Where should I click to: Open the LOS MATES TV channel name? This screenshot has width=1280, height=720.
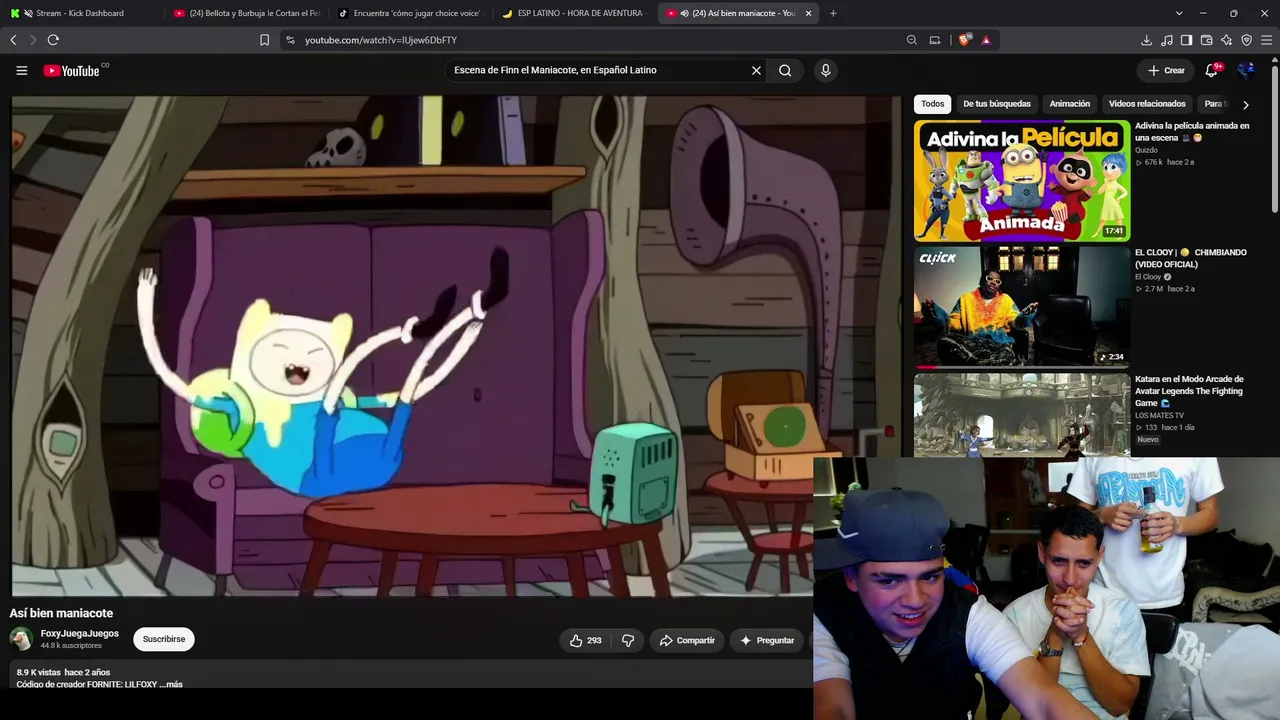(x=1159, y=415)
